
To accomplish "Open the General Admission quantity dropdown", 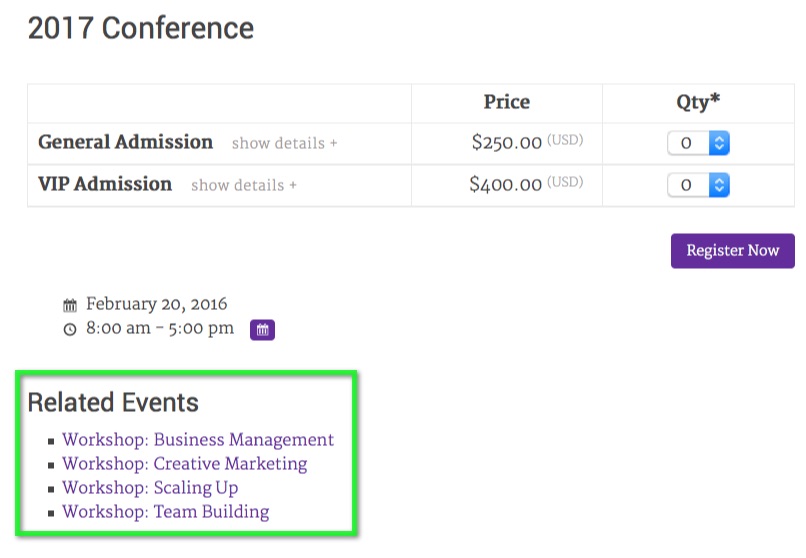I will (x=698, y=143).
